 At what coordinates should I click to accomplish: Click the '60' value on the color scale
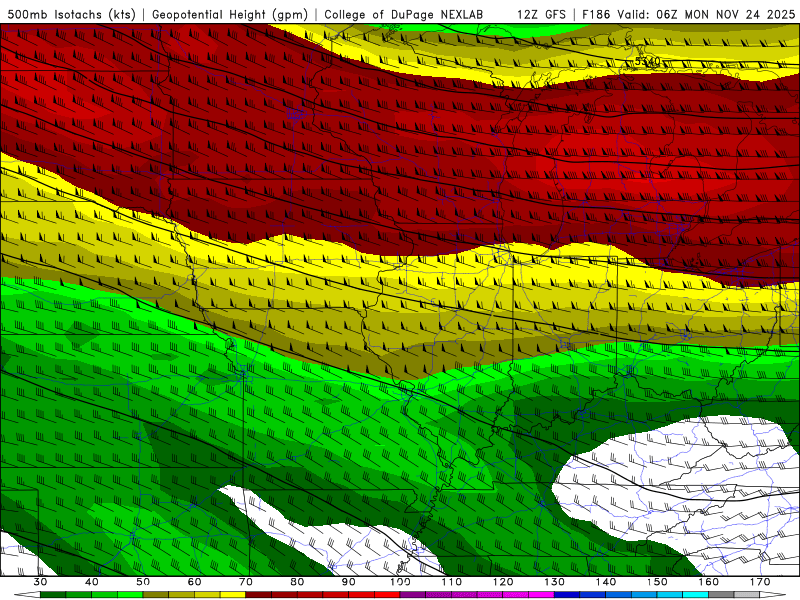coord(194,582)
